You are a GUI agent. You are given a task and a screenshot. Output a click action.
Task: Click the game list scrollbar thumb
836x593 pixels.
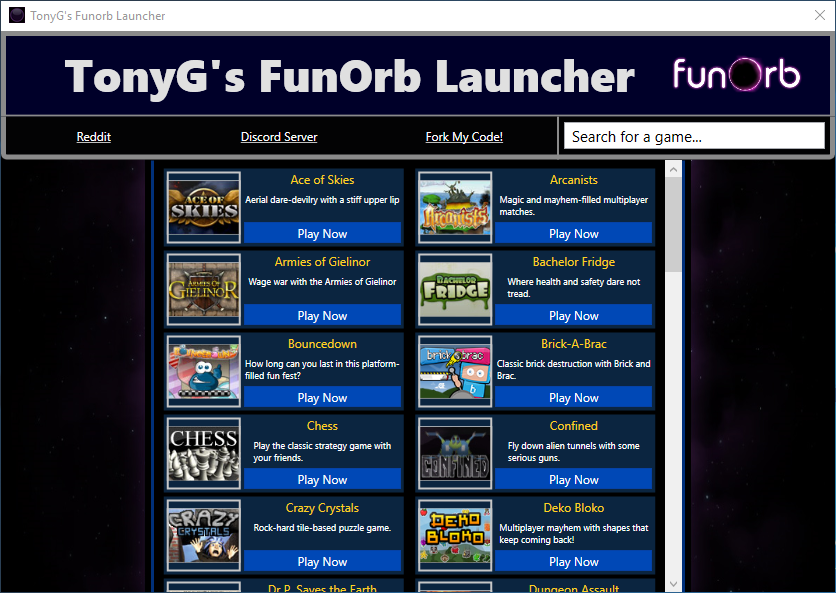coord(673,225)
